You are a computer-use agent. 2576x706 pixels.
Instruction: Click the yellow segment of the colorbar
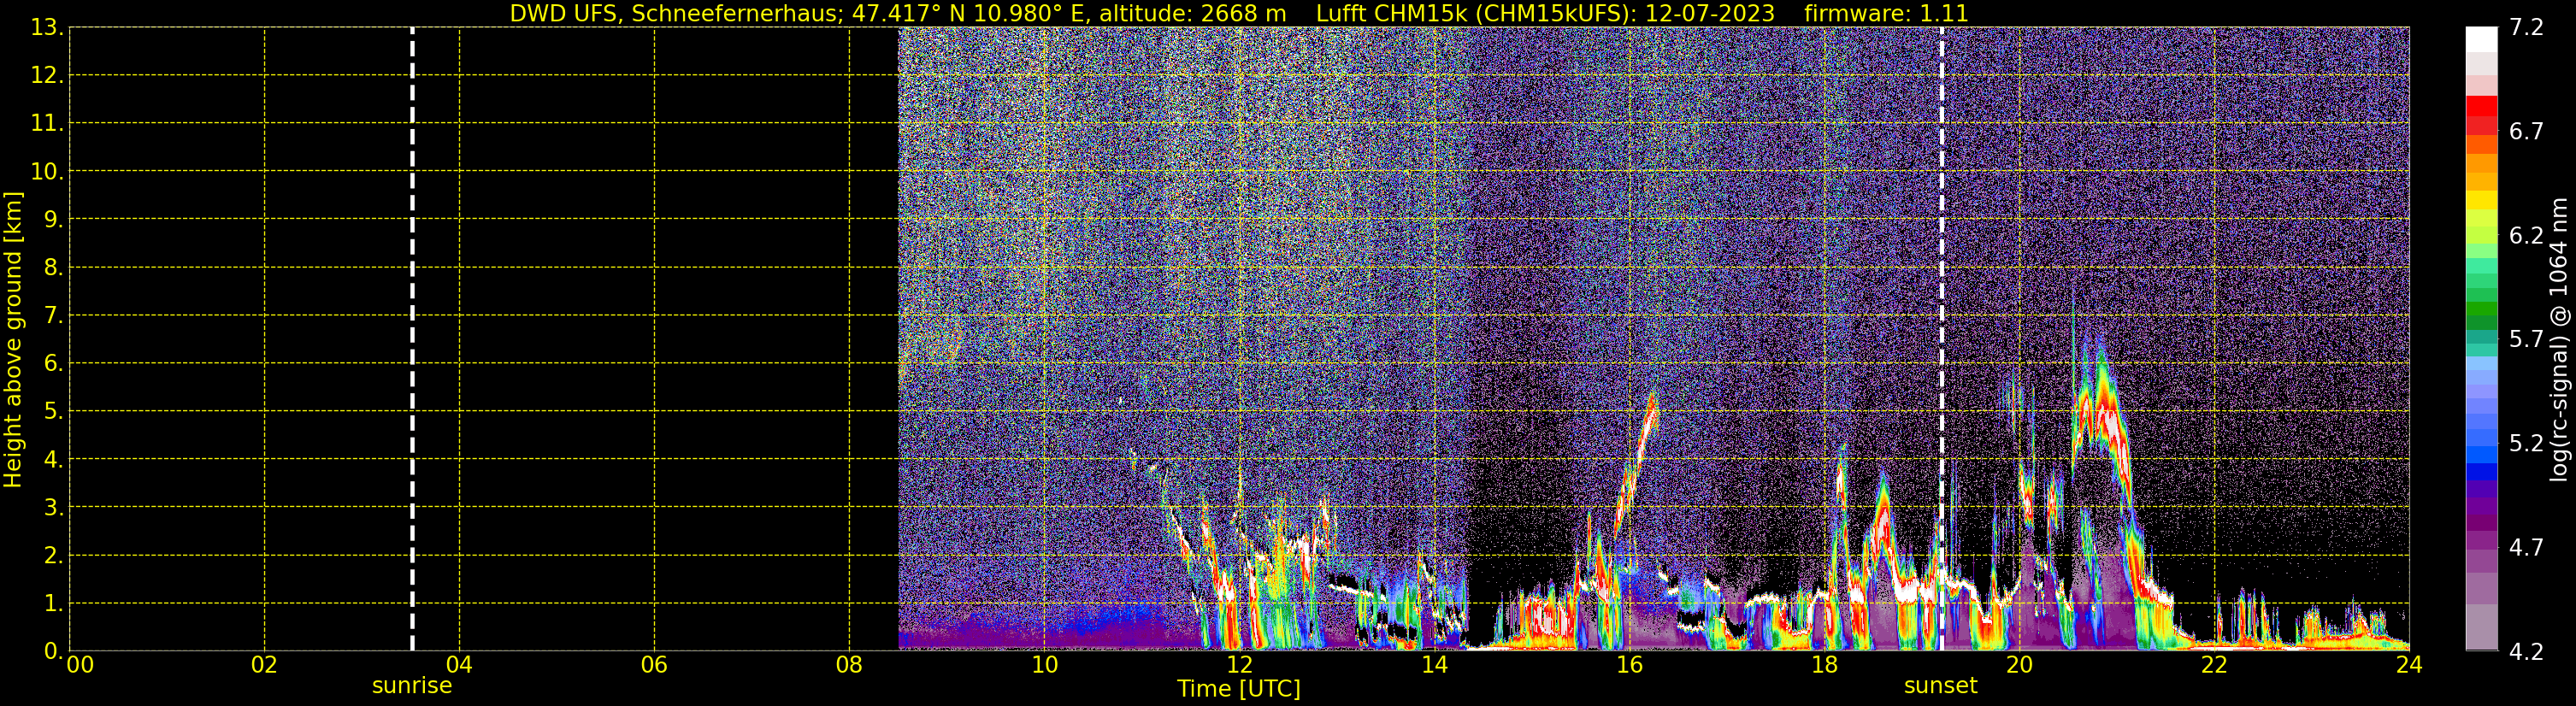(x=2481, y=200)
